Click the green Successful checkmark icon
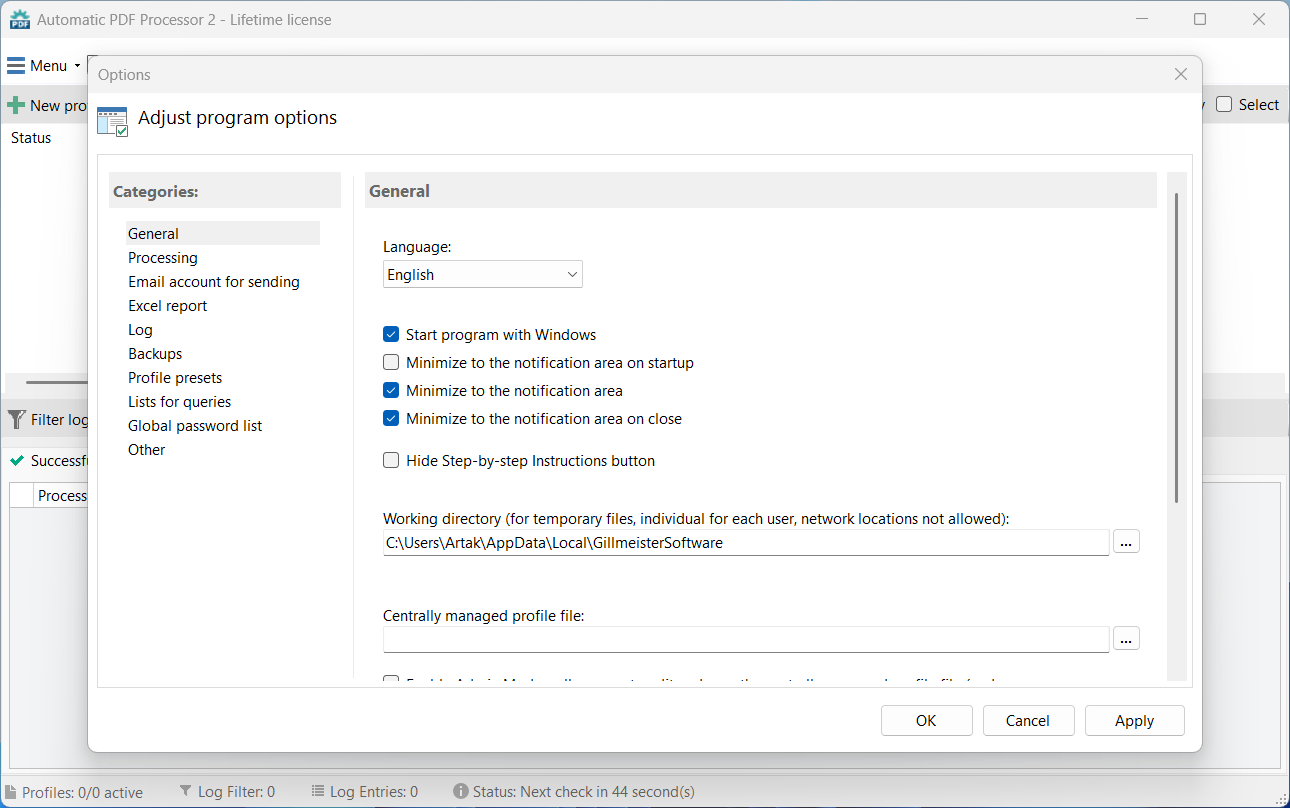 (x=17, y=461)
